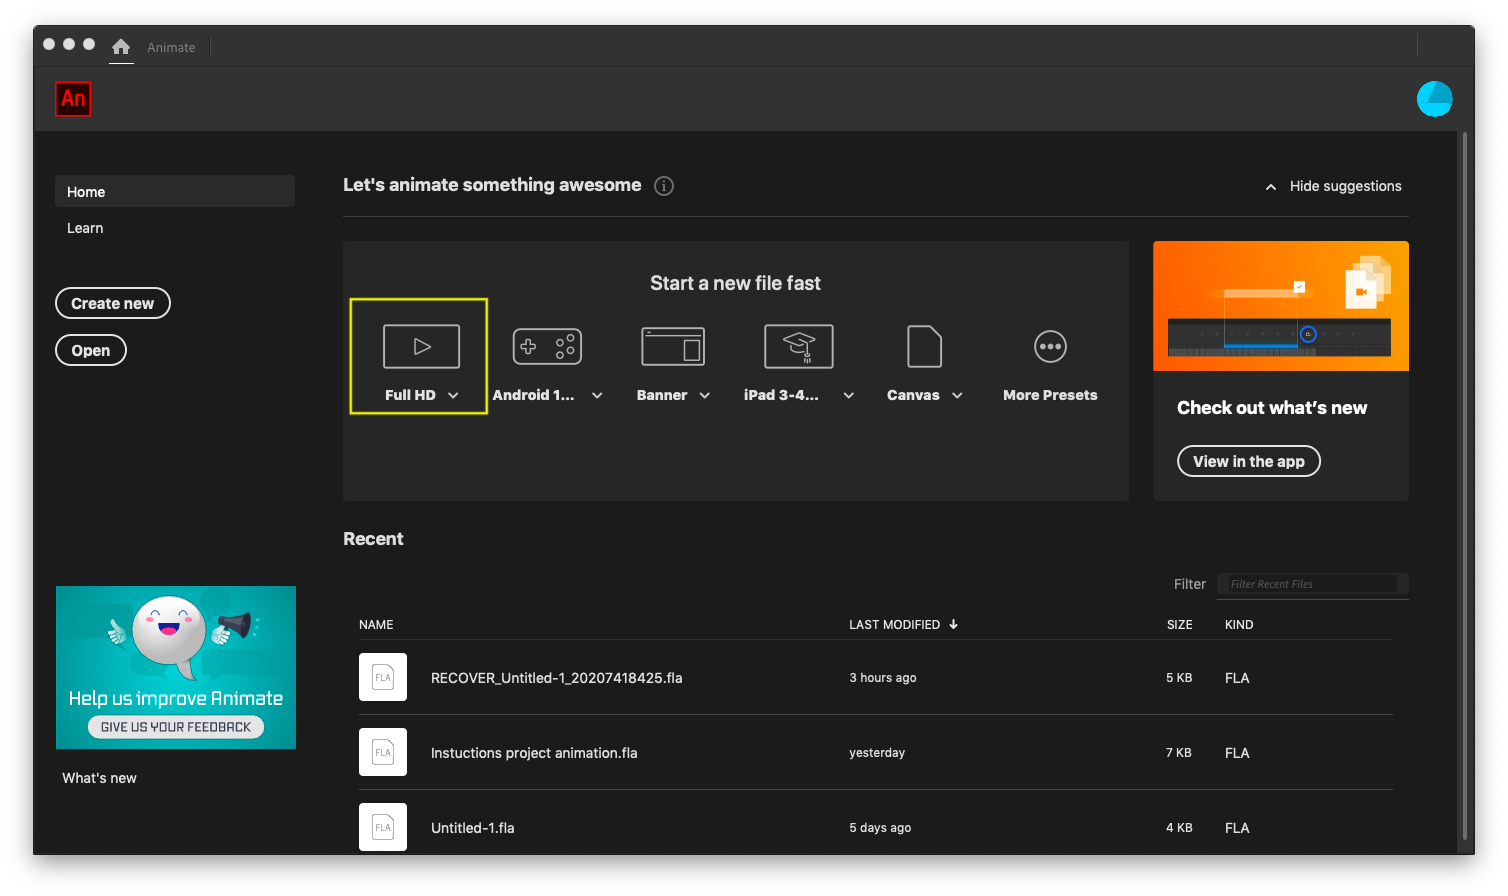The width and height of the screenshot is (1508, 896).
Task: Open the user profile avatar
Action: coord(1434,99)
